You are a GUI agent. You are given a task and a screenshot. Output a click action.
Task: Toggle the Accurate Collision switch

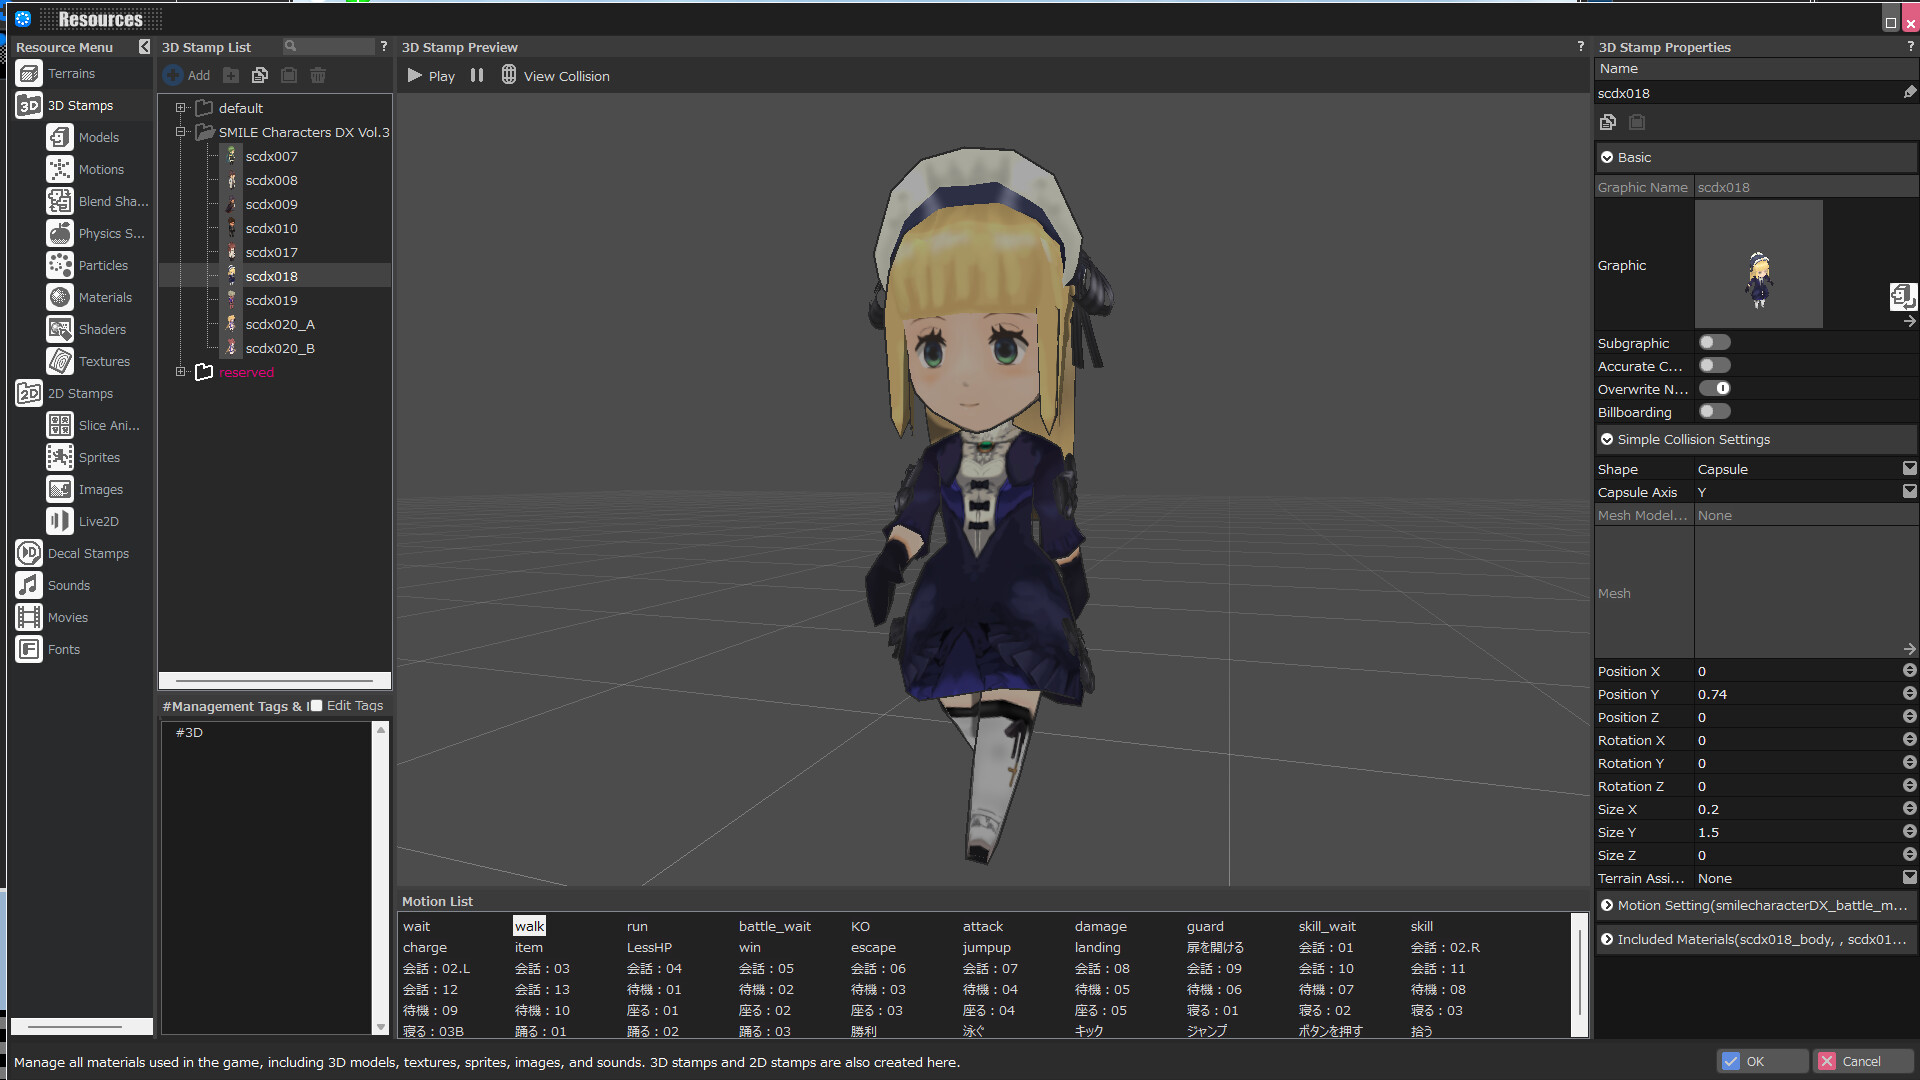pyautogui.click(x=1714, y=366)
